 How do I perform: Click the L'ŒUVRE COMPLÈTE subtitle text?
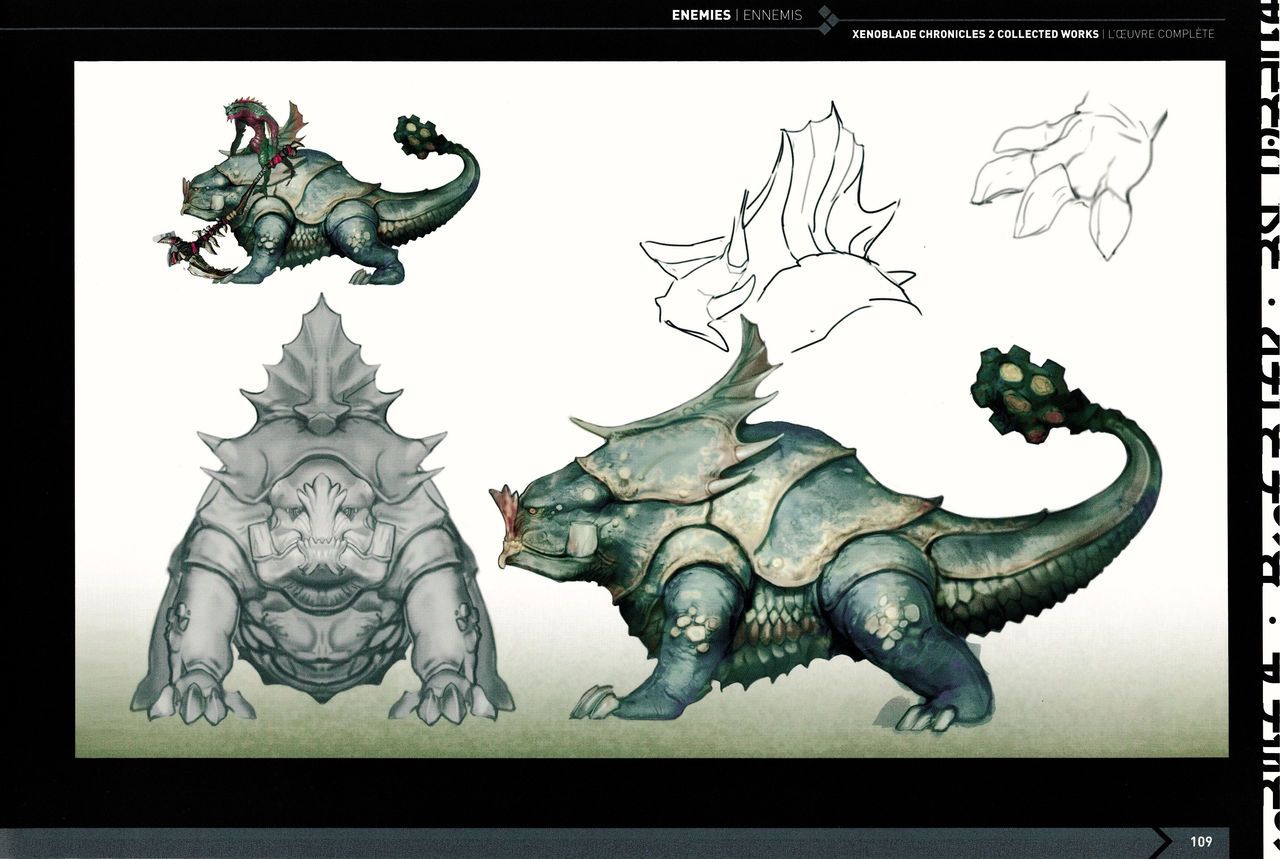pyautogui.click(x=1161, y=34)
